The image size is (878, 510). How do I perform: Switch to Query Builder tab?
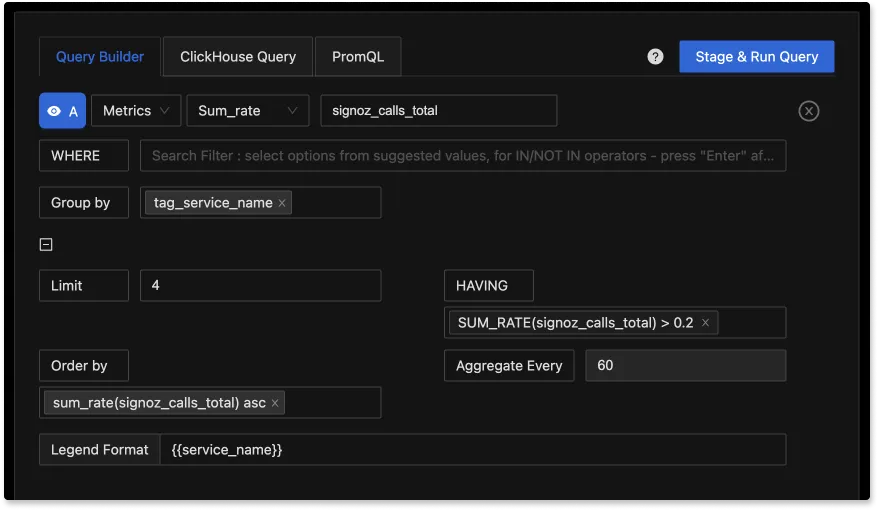(x=100, y=57)
